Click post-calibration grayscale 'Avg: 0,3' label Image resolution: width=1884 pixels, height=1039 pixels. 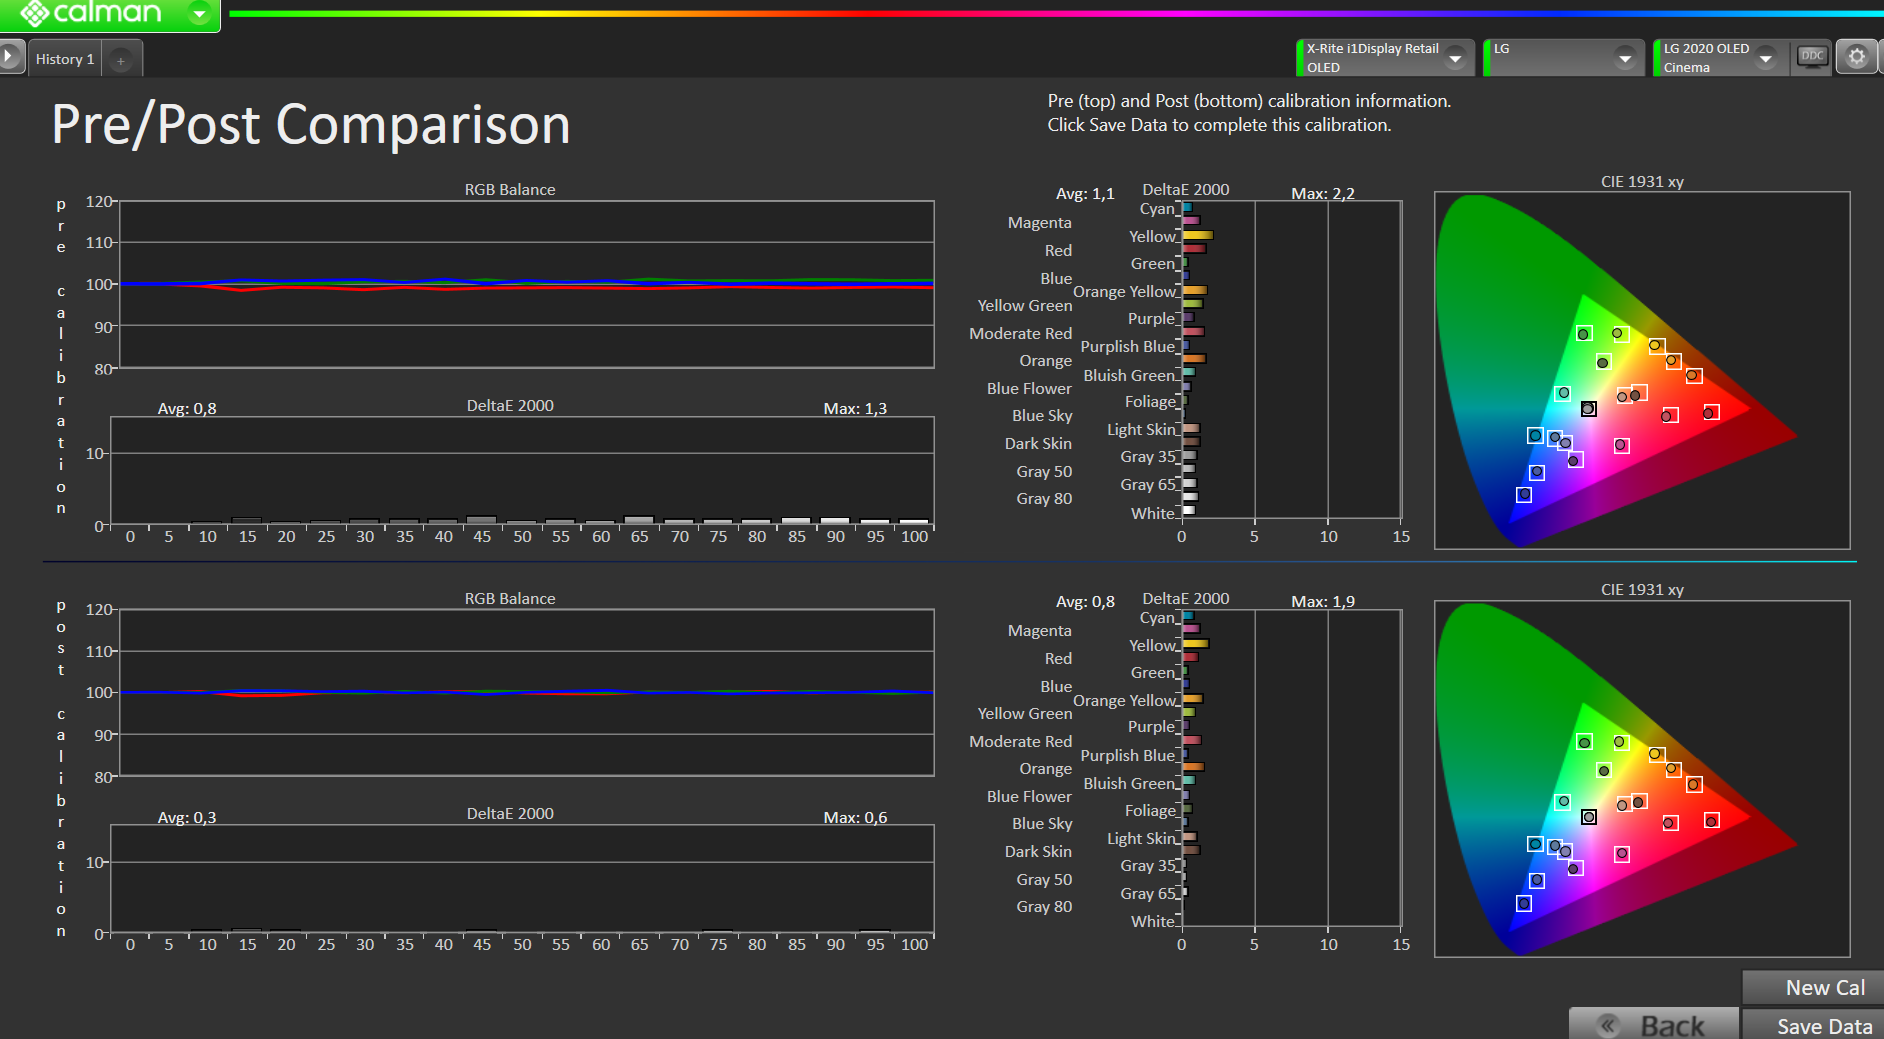click(187, 817)
